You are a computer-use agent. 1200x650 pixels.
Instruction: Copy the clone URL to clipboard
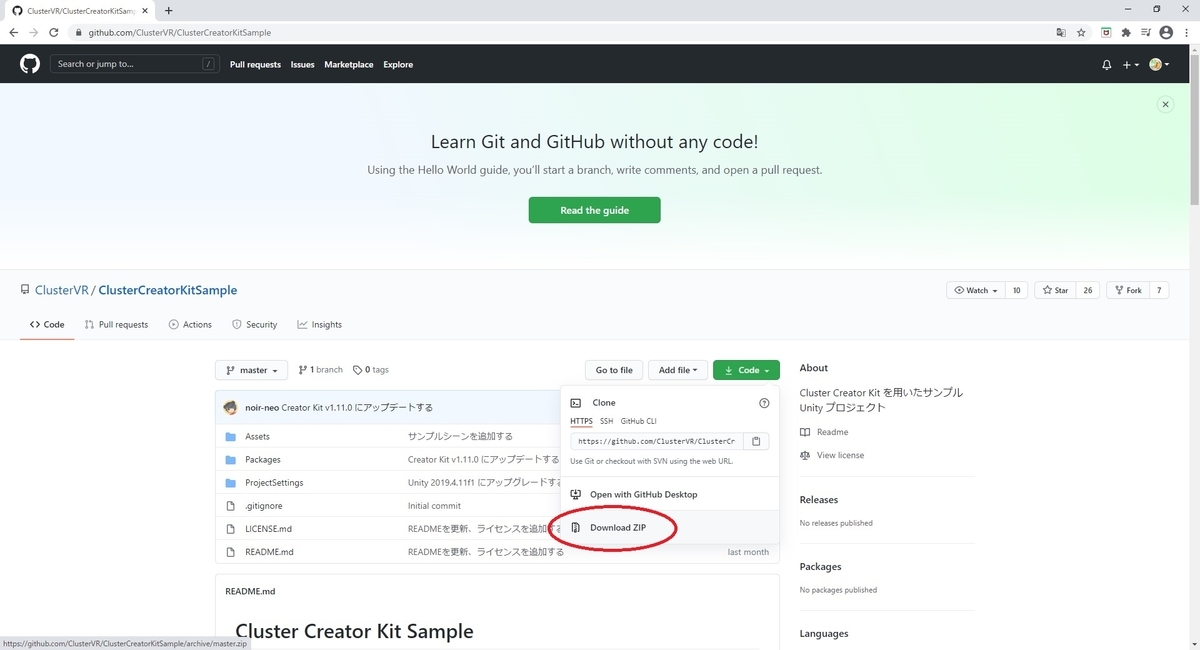click(756, 441)
